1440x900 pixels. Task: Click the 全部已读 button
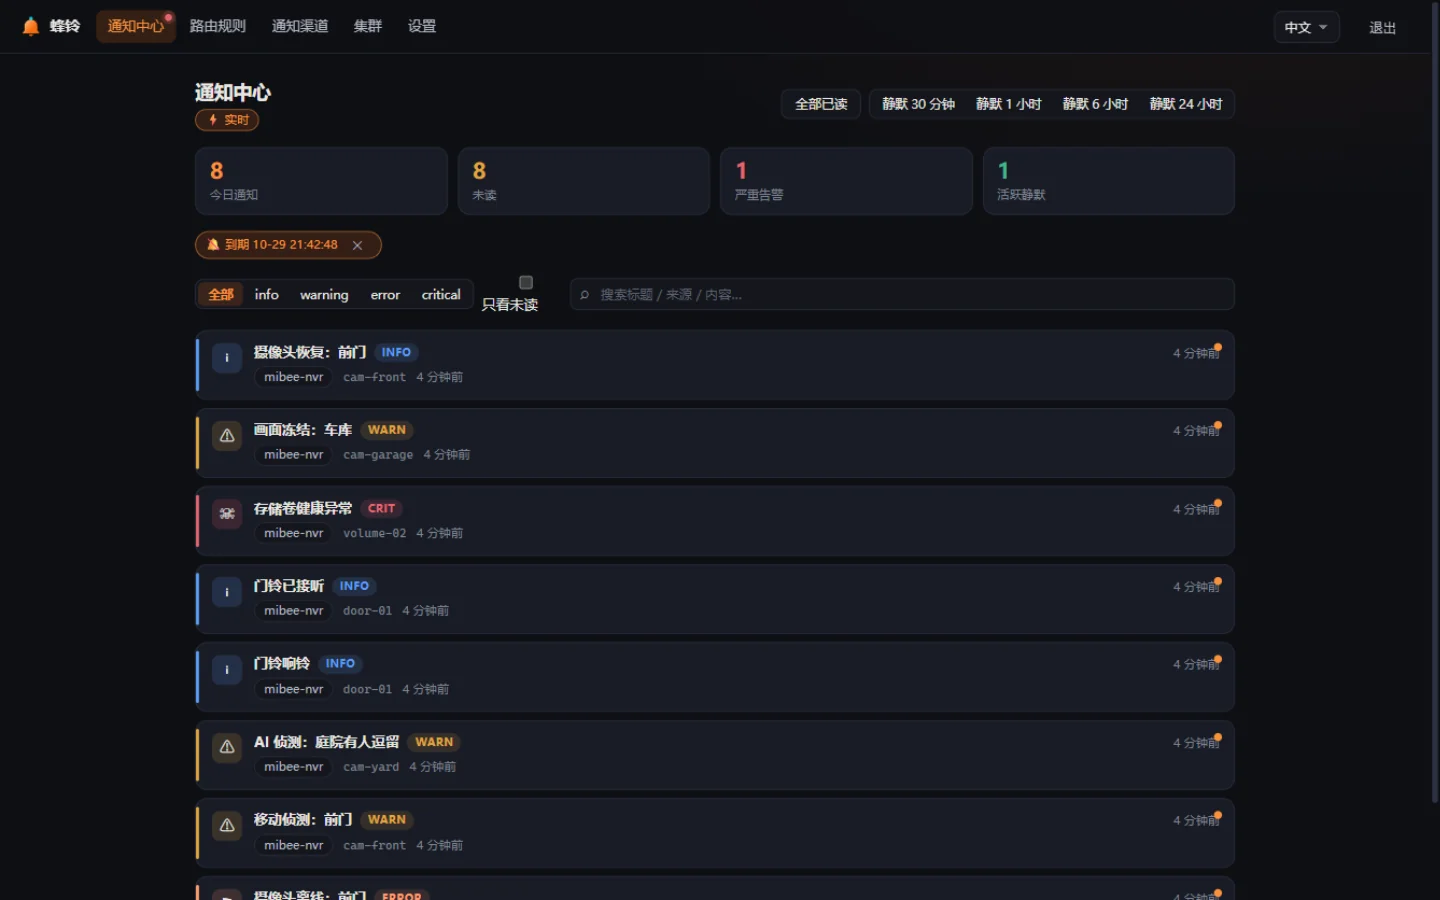coord(821,104)
